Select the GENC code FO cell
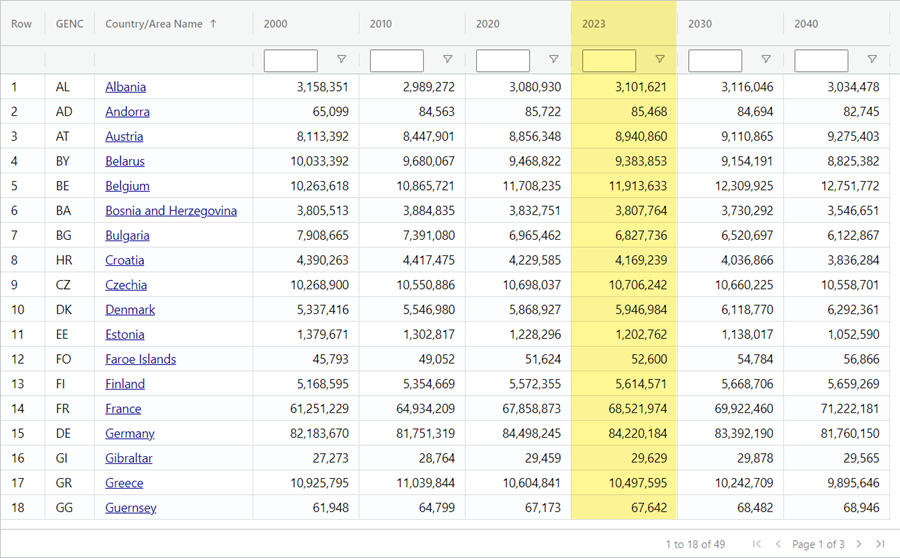Image resolution: width=900 pixels, height=558 pixels. tap(63, 359)
